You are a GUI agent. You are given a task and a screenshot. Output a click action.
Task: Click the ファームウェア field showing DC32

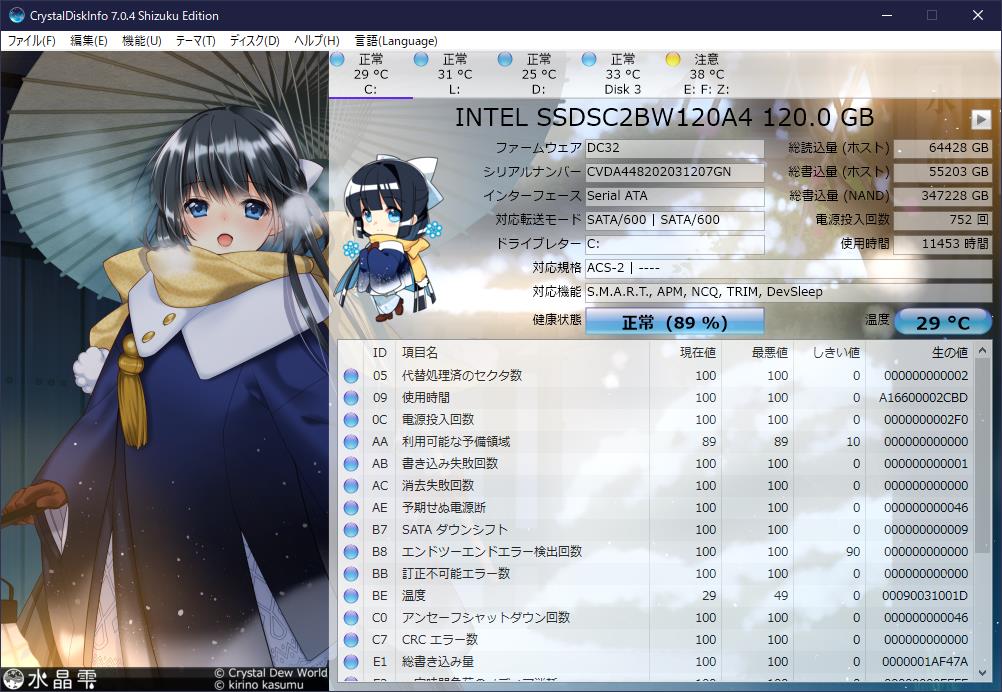point(675,148)
